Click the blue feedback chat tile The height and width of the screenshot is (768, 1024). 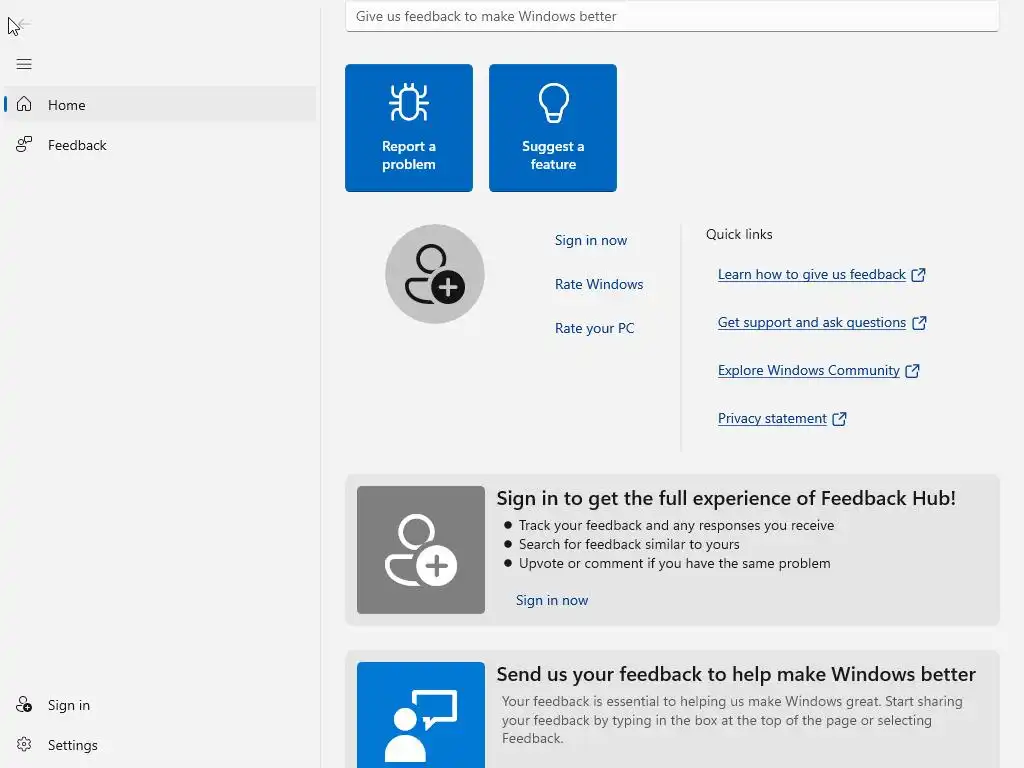tap(421, 715)
